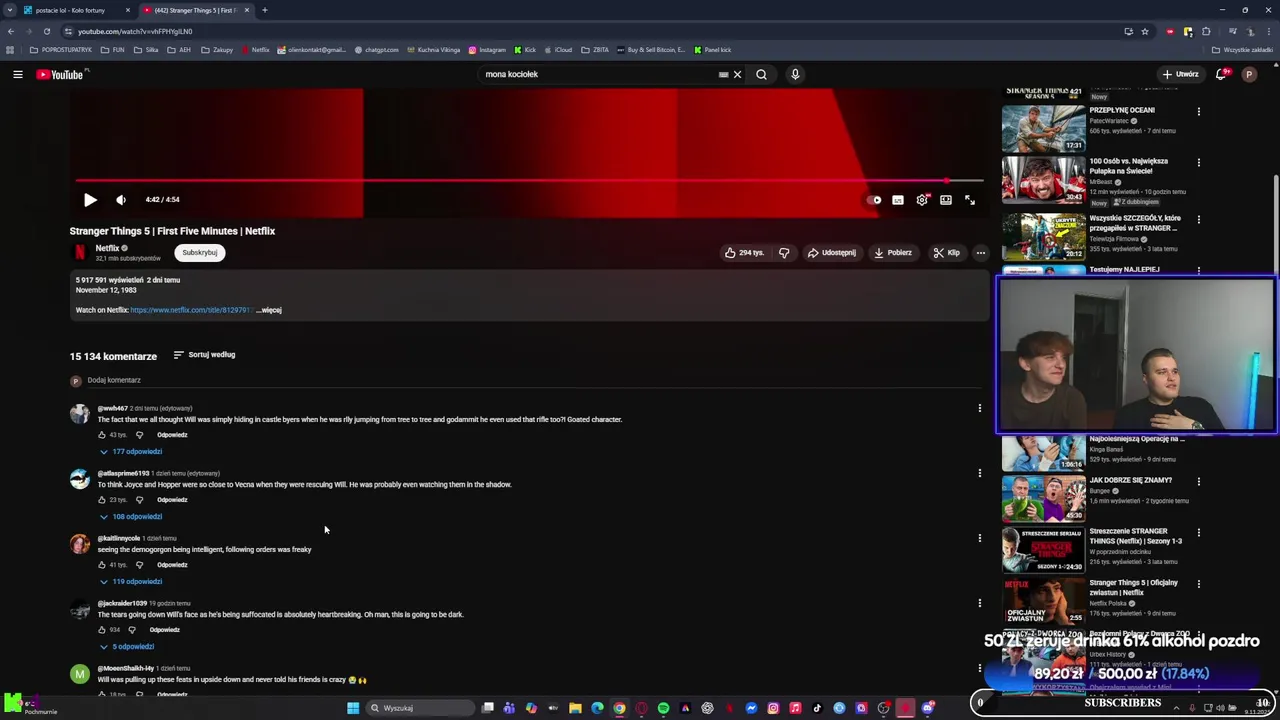
Task: Focus the Dodaj komentarz field
Action: pos(535,380)
